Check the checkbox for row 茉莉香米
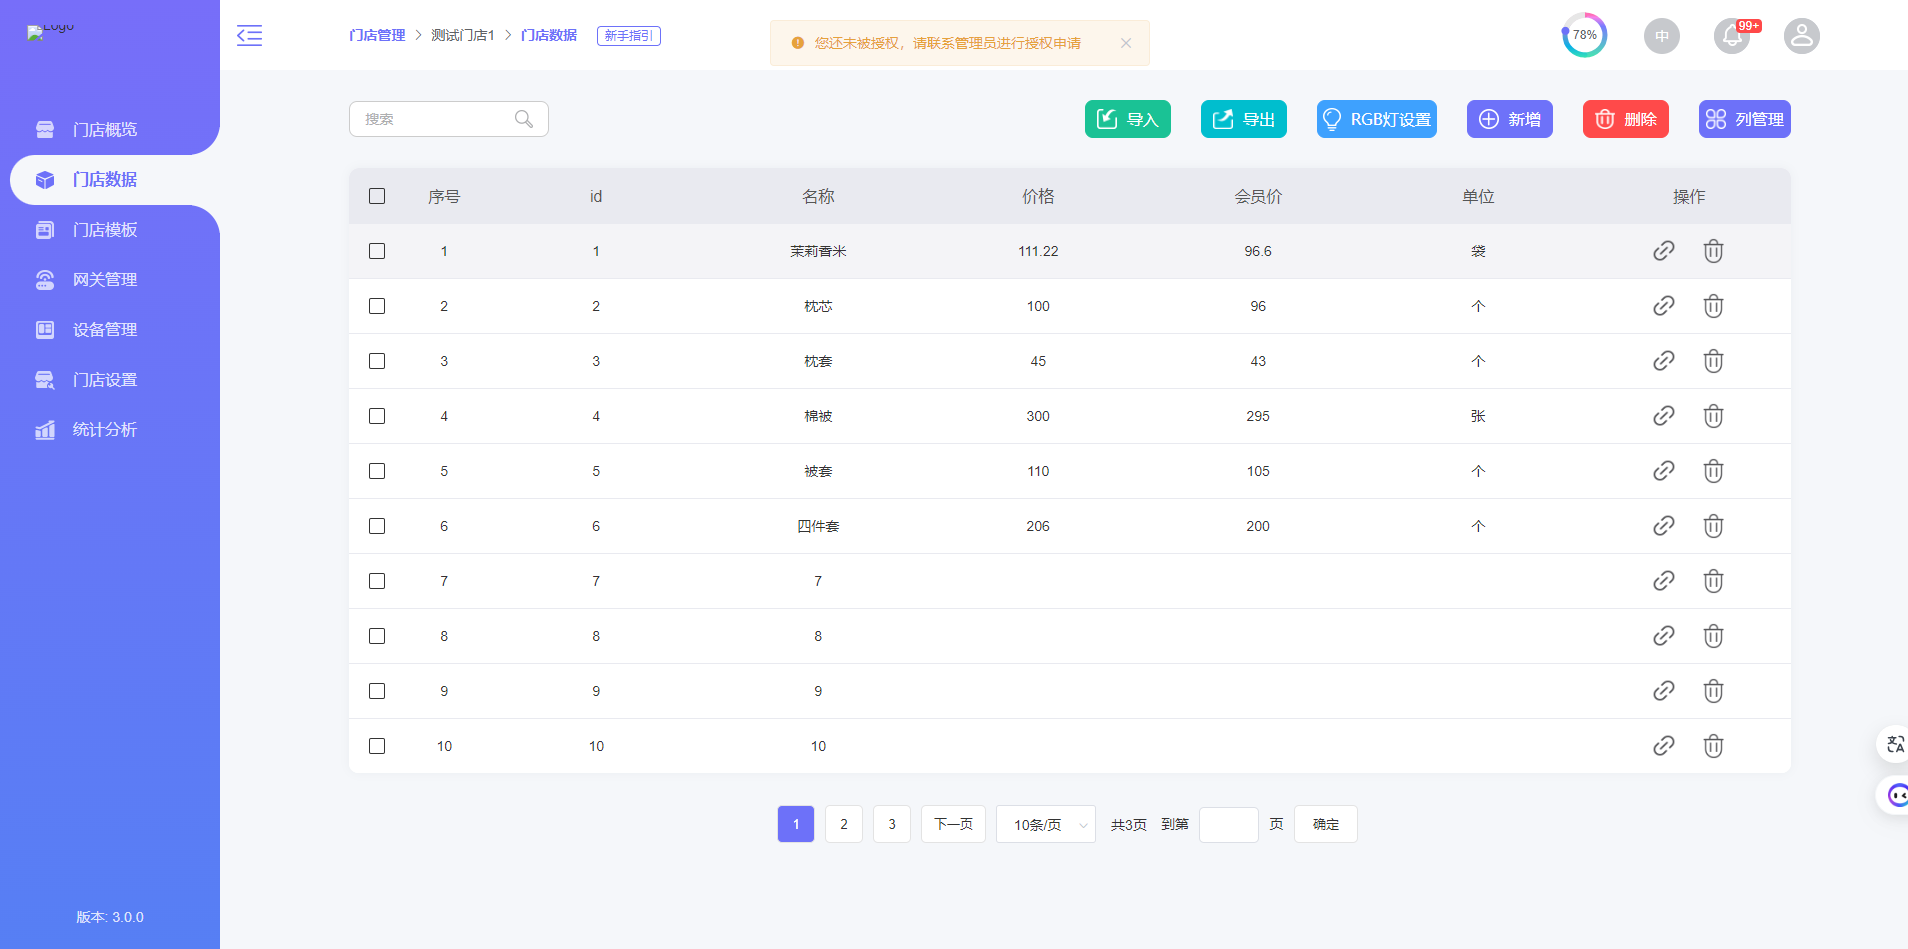The image size is (1908, 949). pos(377,251)
